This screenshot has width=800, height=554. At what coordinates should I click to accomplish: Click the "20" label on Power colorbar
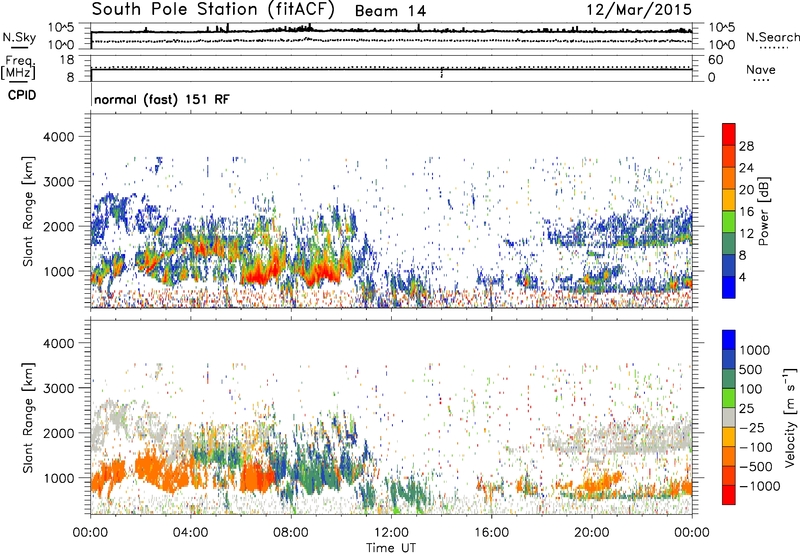[x=746, y=190]
